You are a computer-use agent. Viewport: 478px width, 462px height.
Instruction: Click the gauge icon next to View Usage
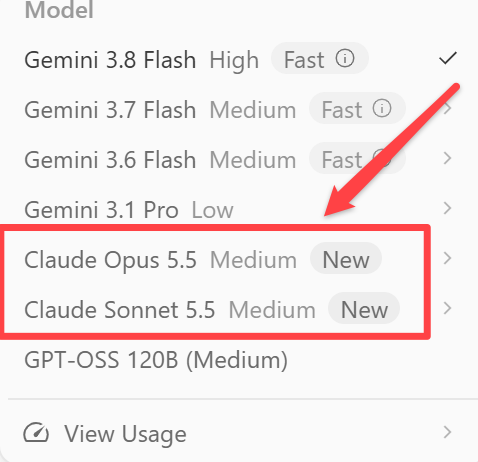36,433
